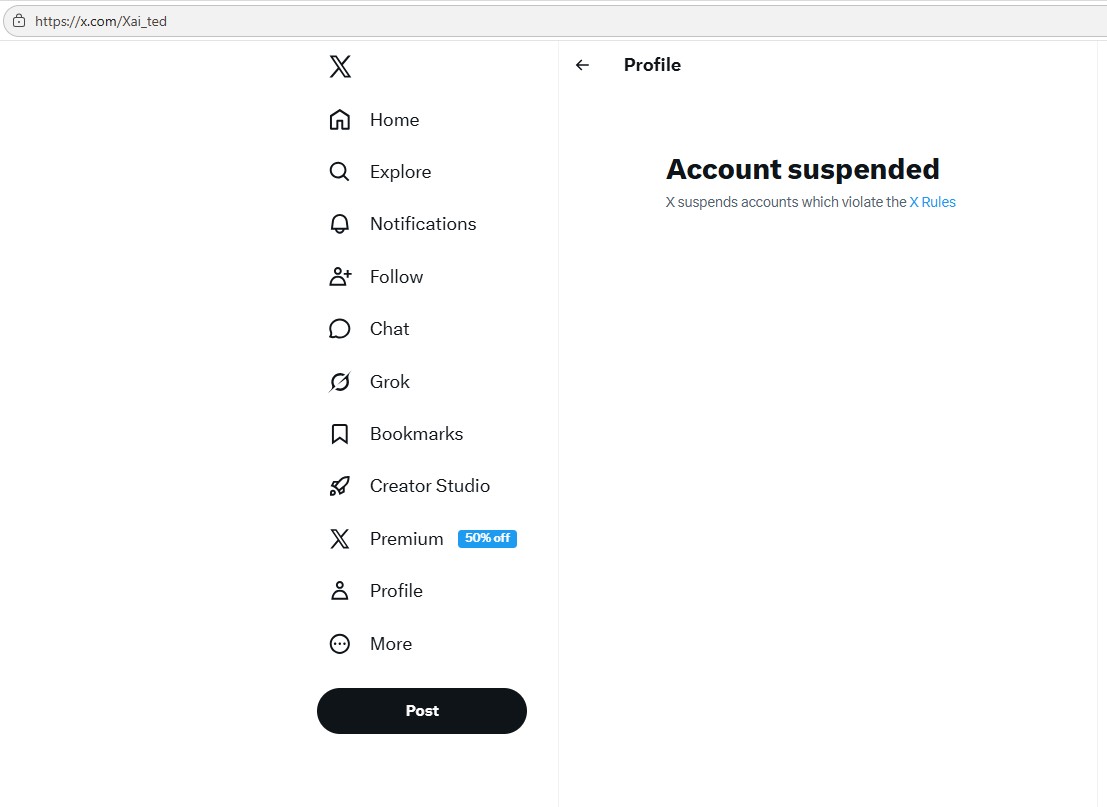
Task: Open the More options ellipsis icon
Action: click(x=340, y=643)
